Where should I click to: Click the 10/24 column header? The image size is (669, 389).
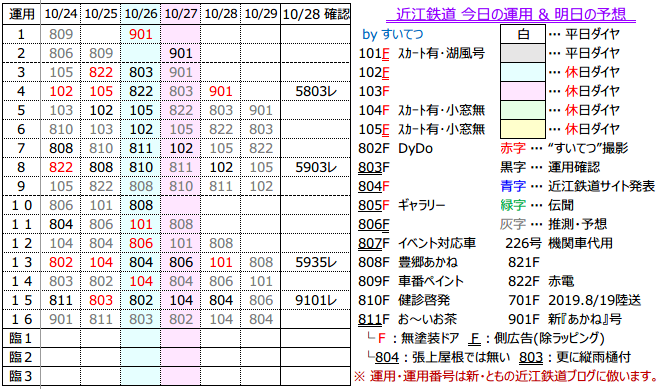pyautogui.click(x=61, y=14)
